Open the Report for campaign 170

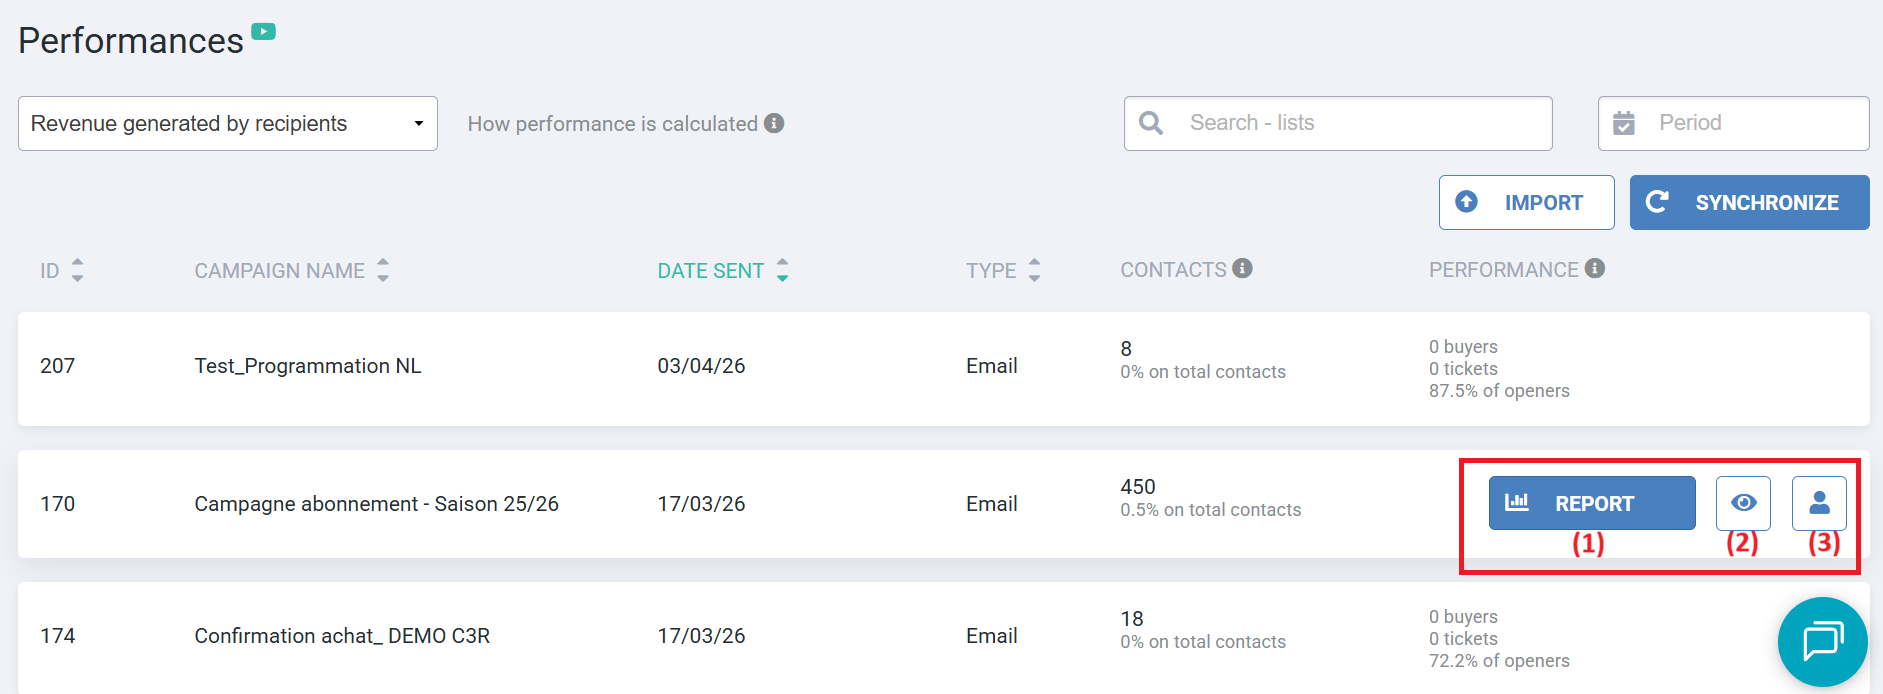click(x=1591, y=503)
